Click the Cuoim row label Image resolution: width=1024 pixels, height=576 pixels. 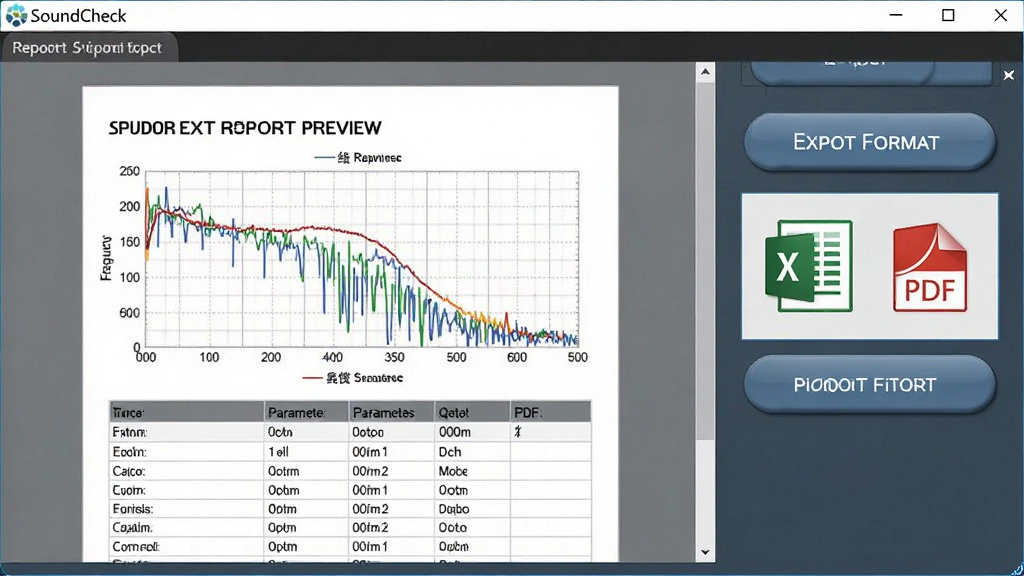click(129, 490)
